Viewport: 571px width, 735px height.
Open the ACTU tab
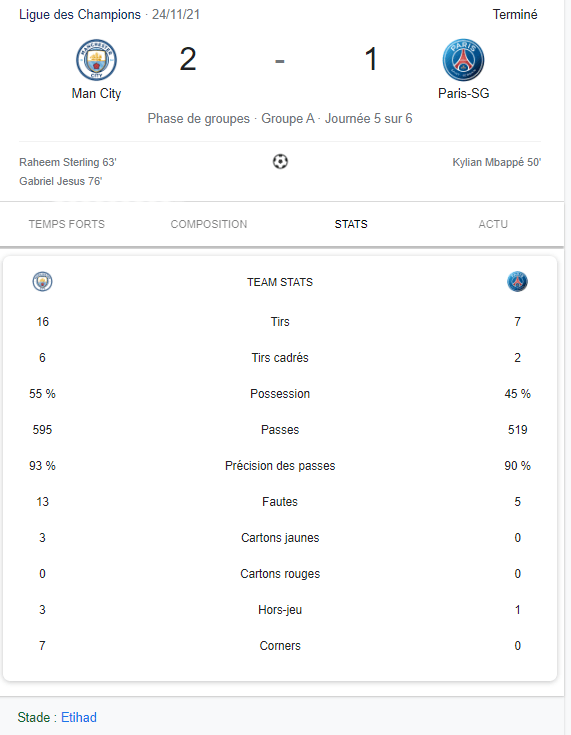[493, 224]
